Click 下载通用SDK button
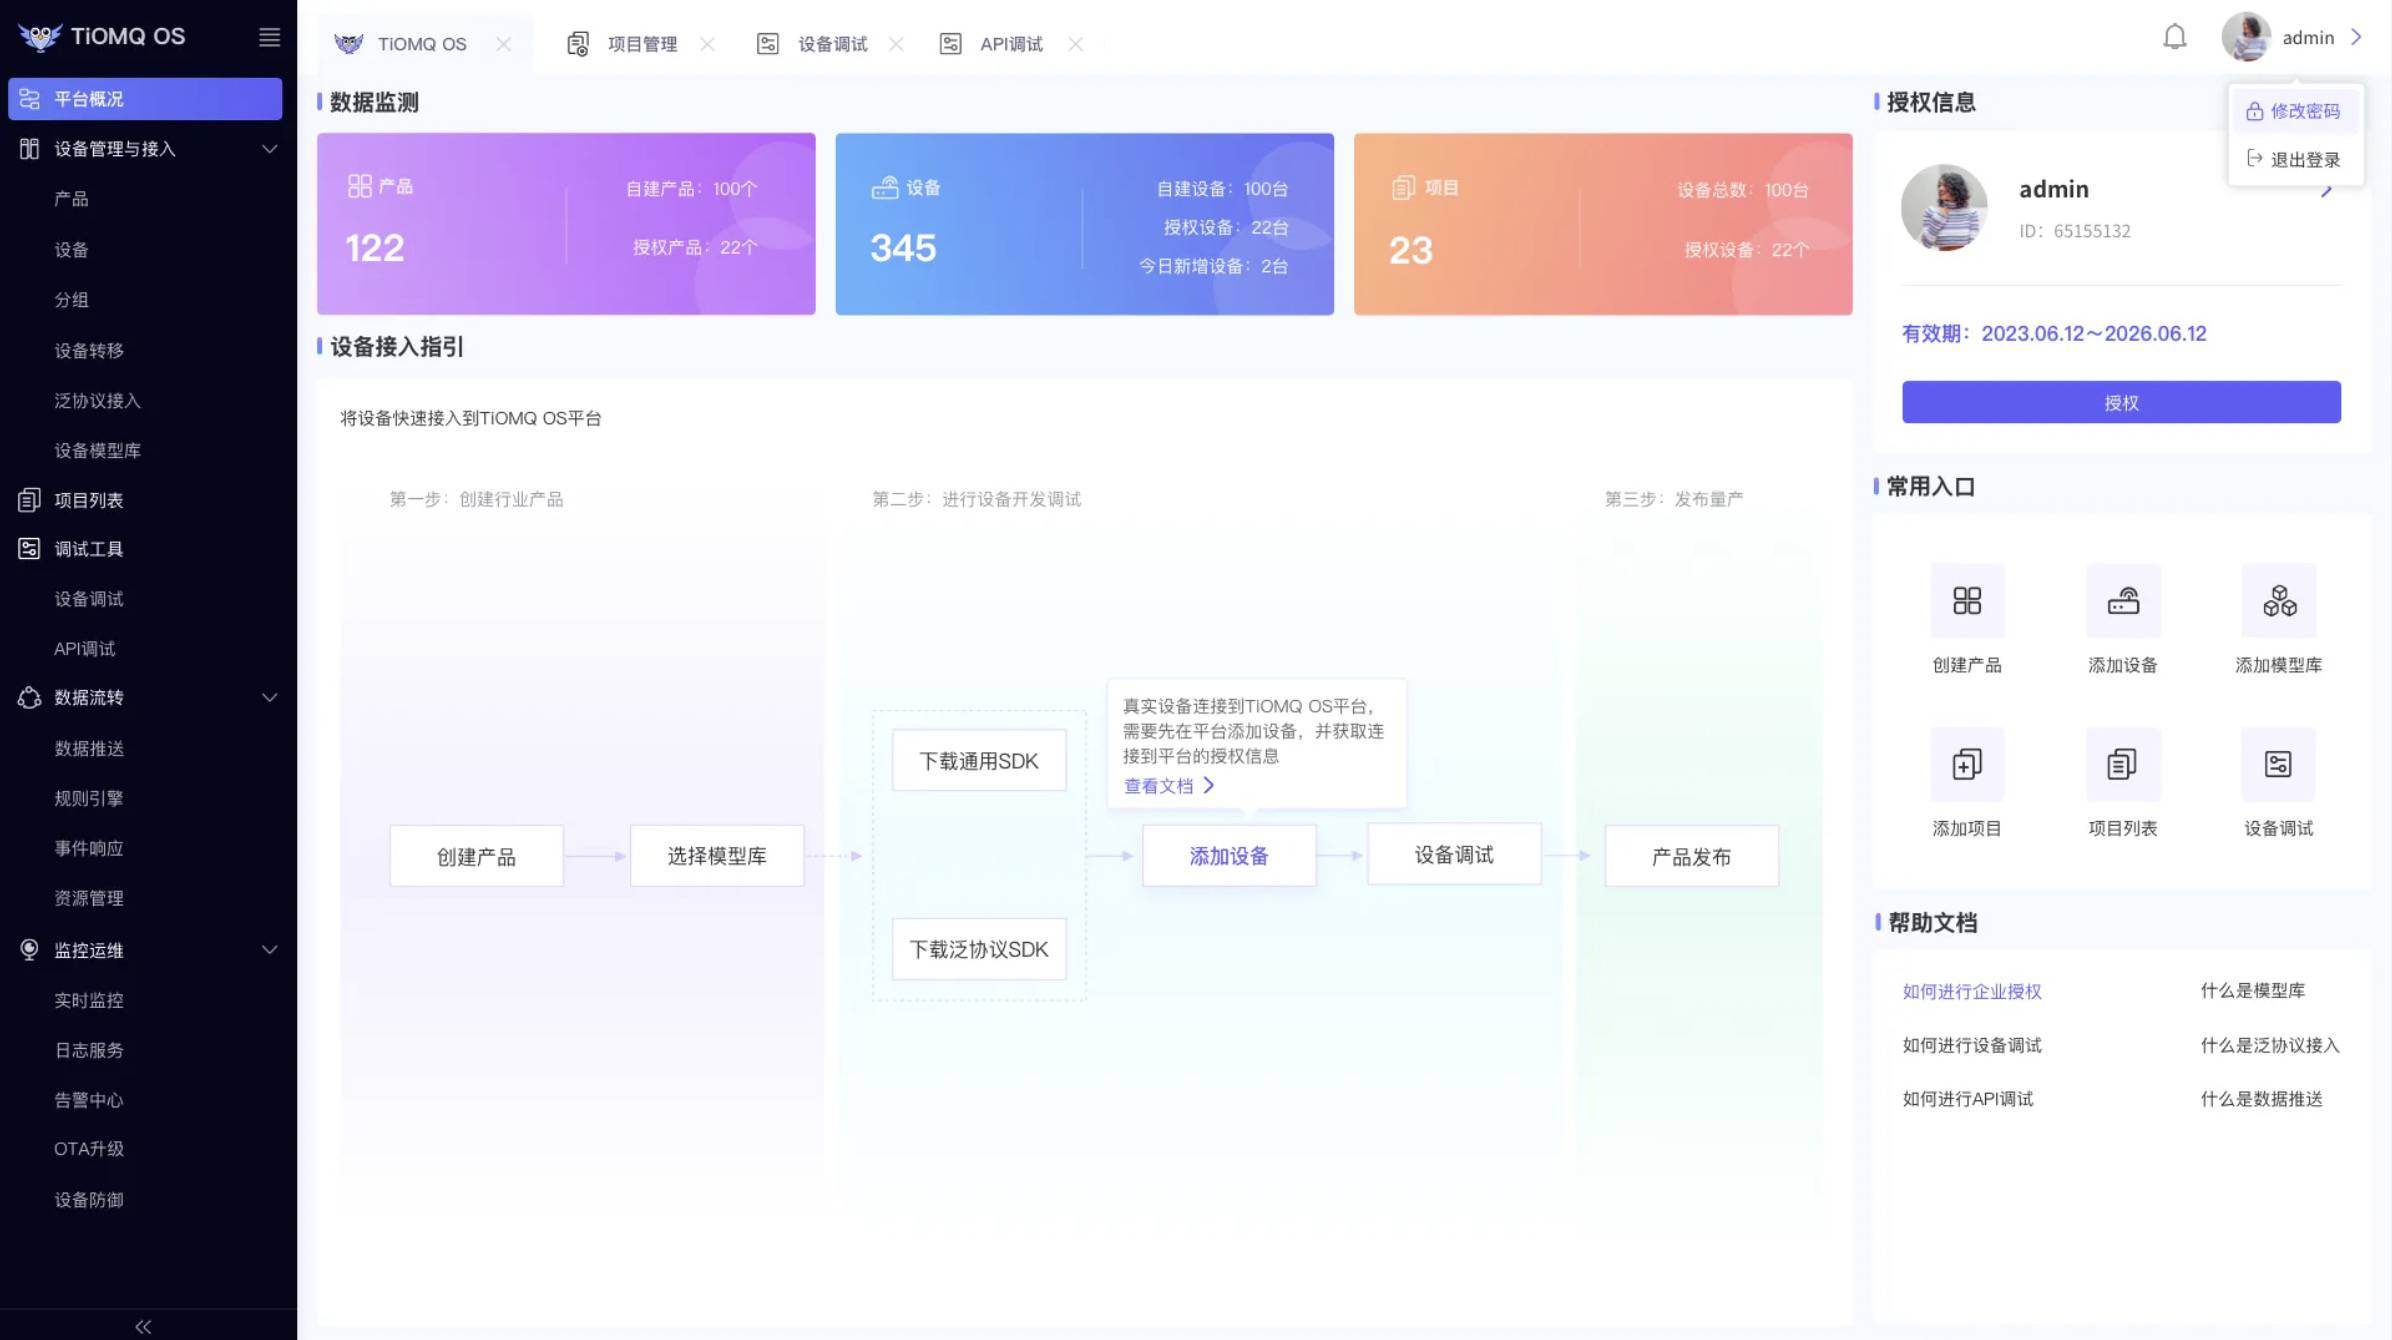Image resolution: width=2392 pixels, height=1340 pixels. [x=979, y=761]
